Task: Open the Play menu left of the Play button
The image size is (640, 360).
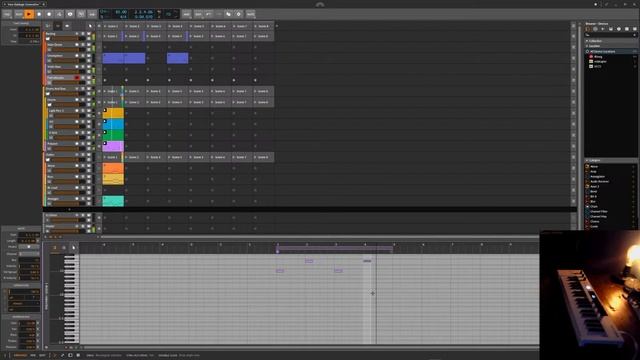Action: (19, 14)
